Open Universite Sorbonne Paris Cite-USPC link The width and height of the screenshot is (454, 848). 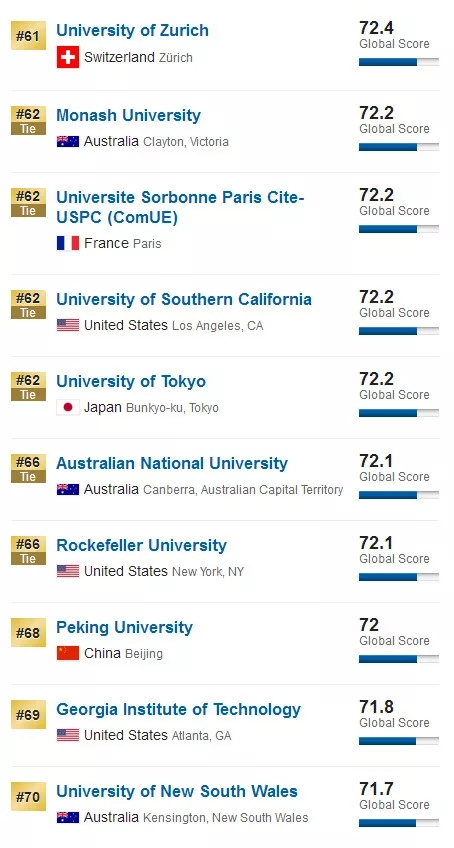click(x=181, y=207)
